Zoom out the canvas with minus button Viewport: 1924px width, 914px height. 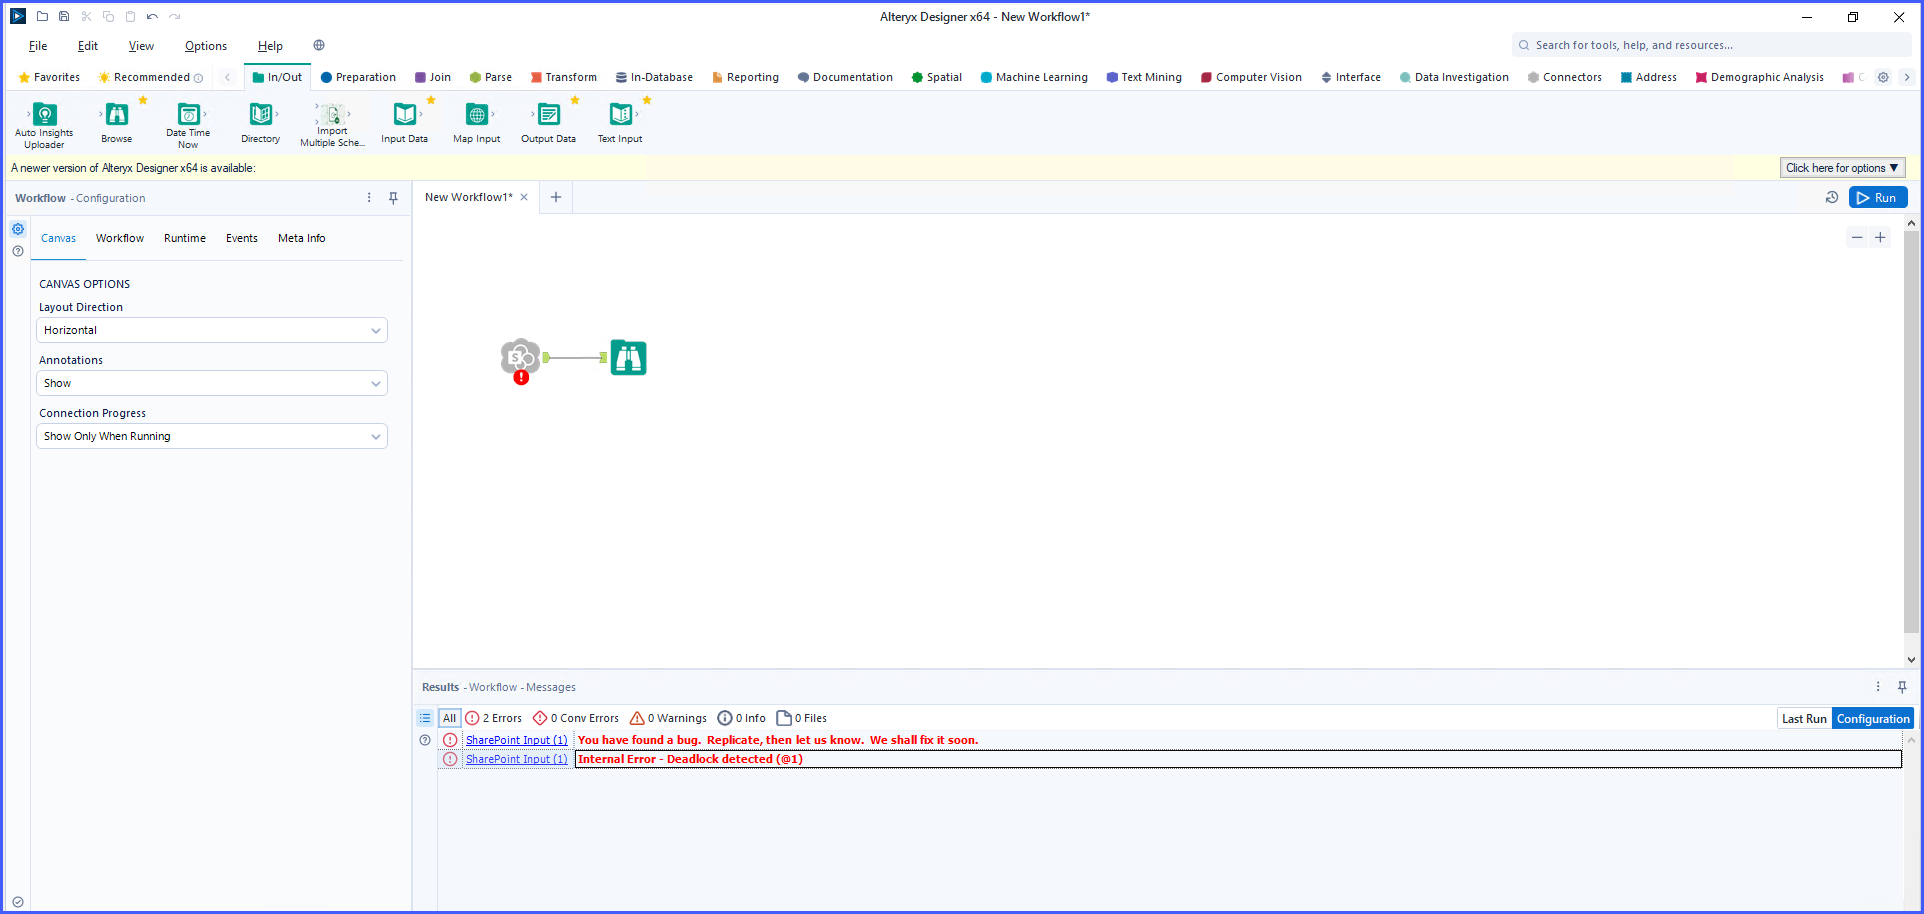click(1857, 237)
